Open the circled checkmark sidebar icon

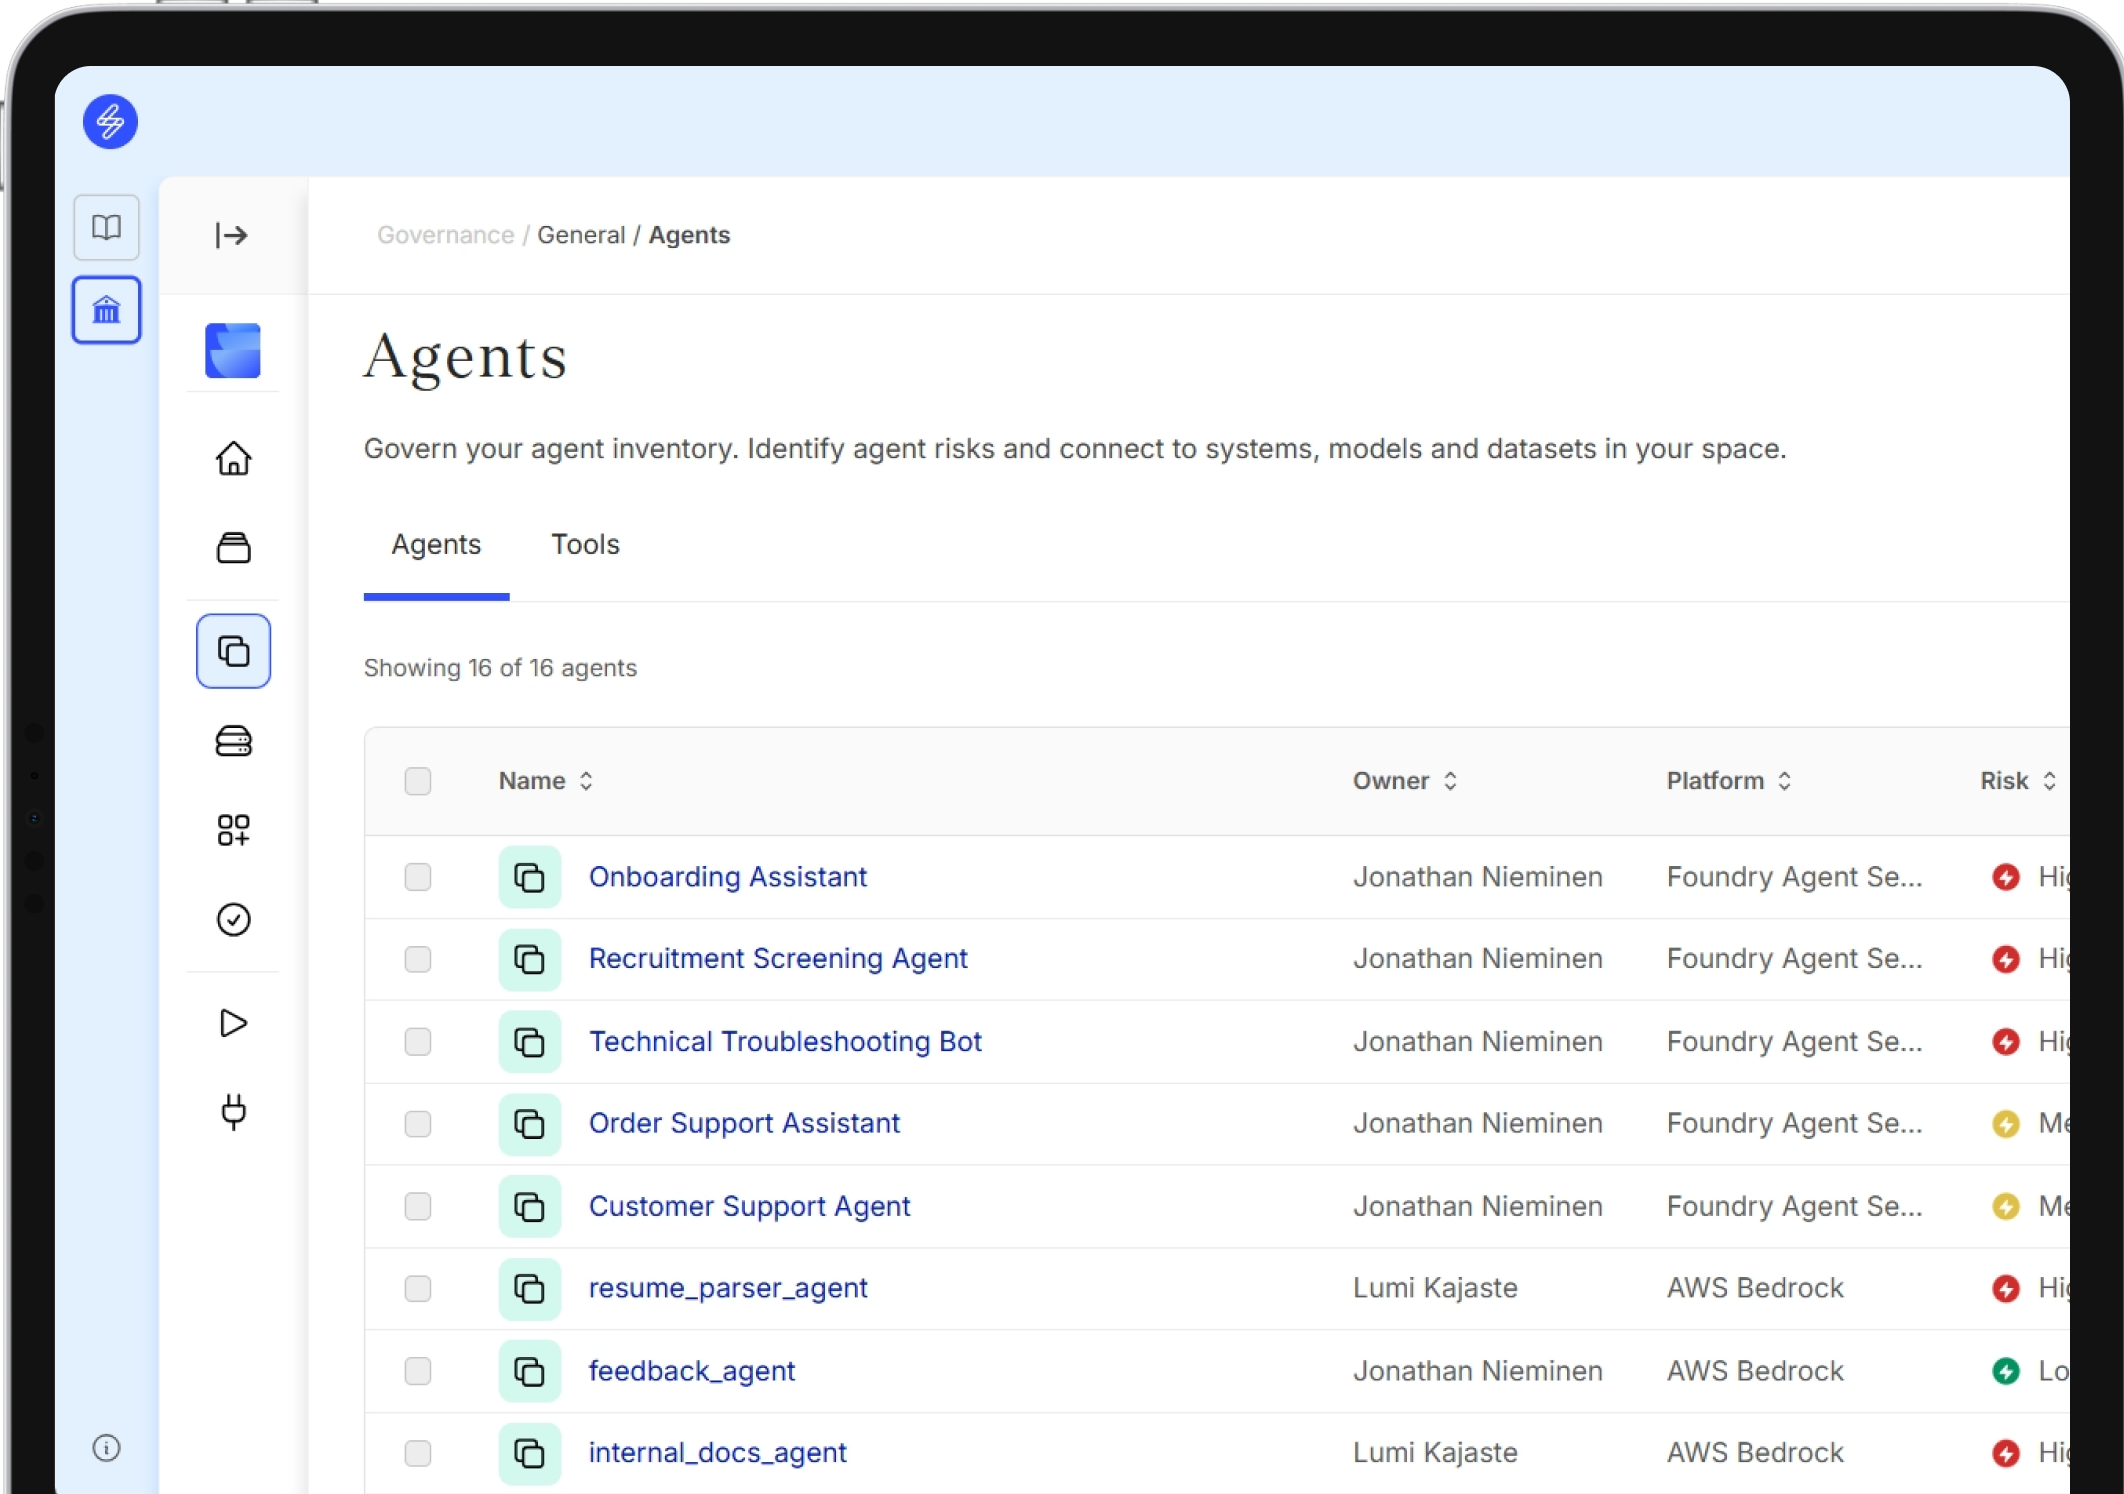[234, 919]
